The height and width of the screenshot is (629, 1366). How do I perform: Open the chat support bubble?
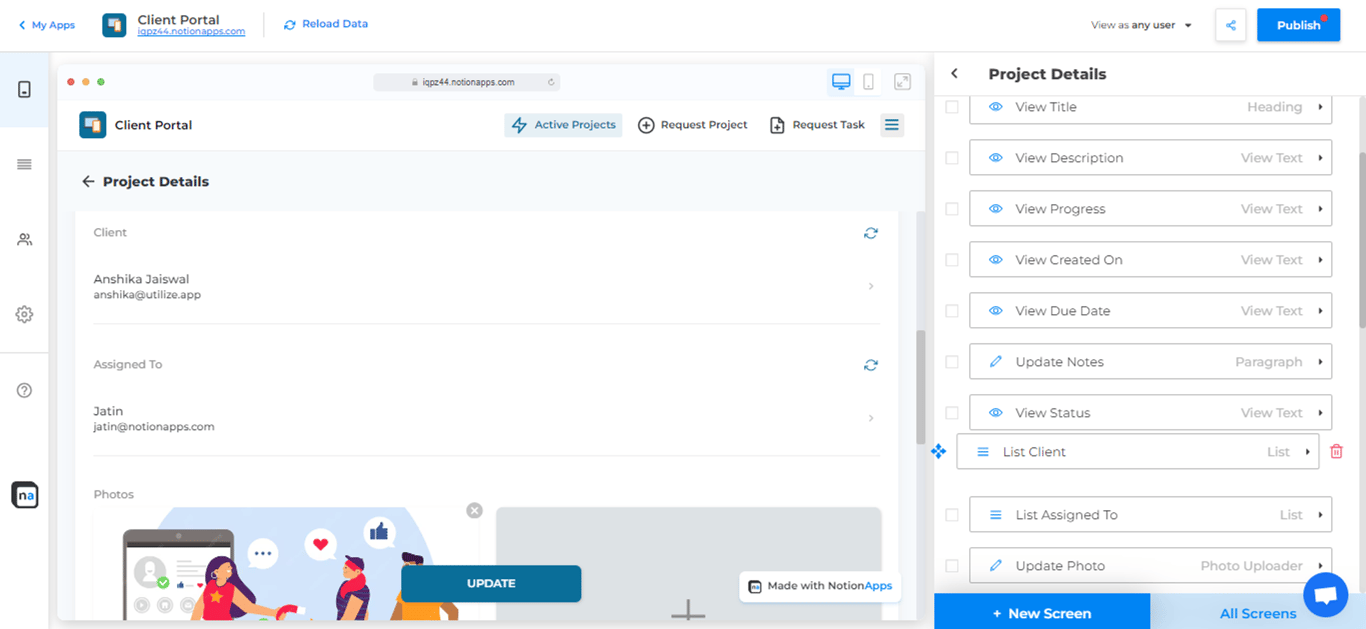click(1325, 594)
